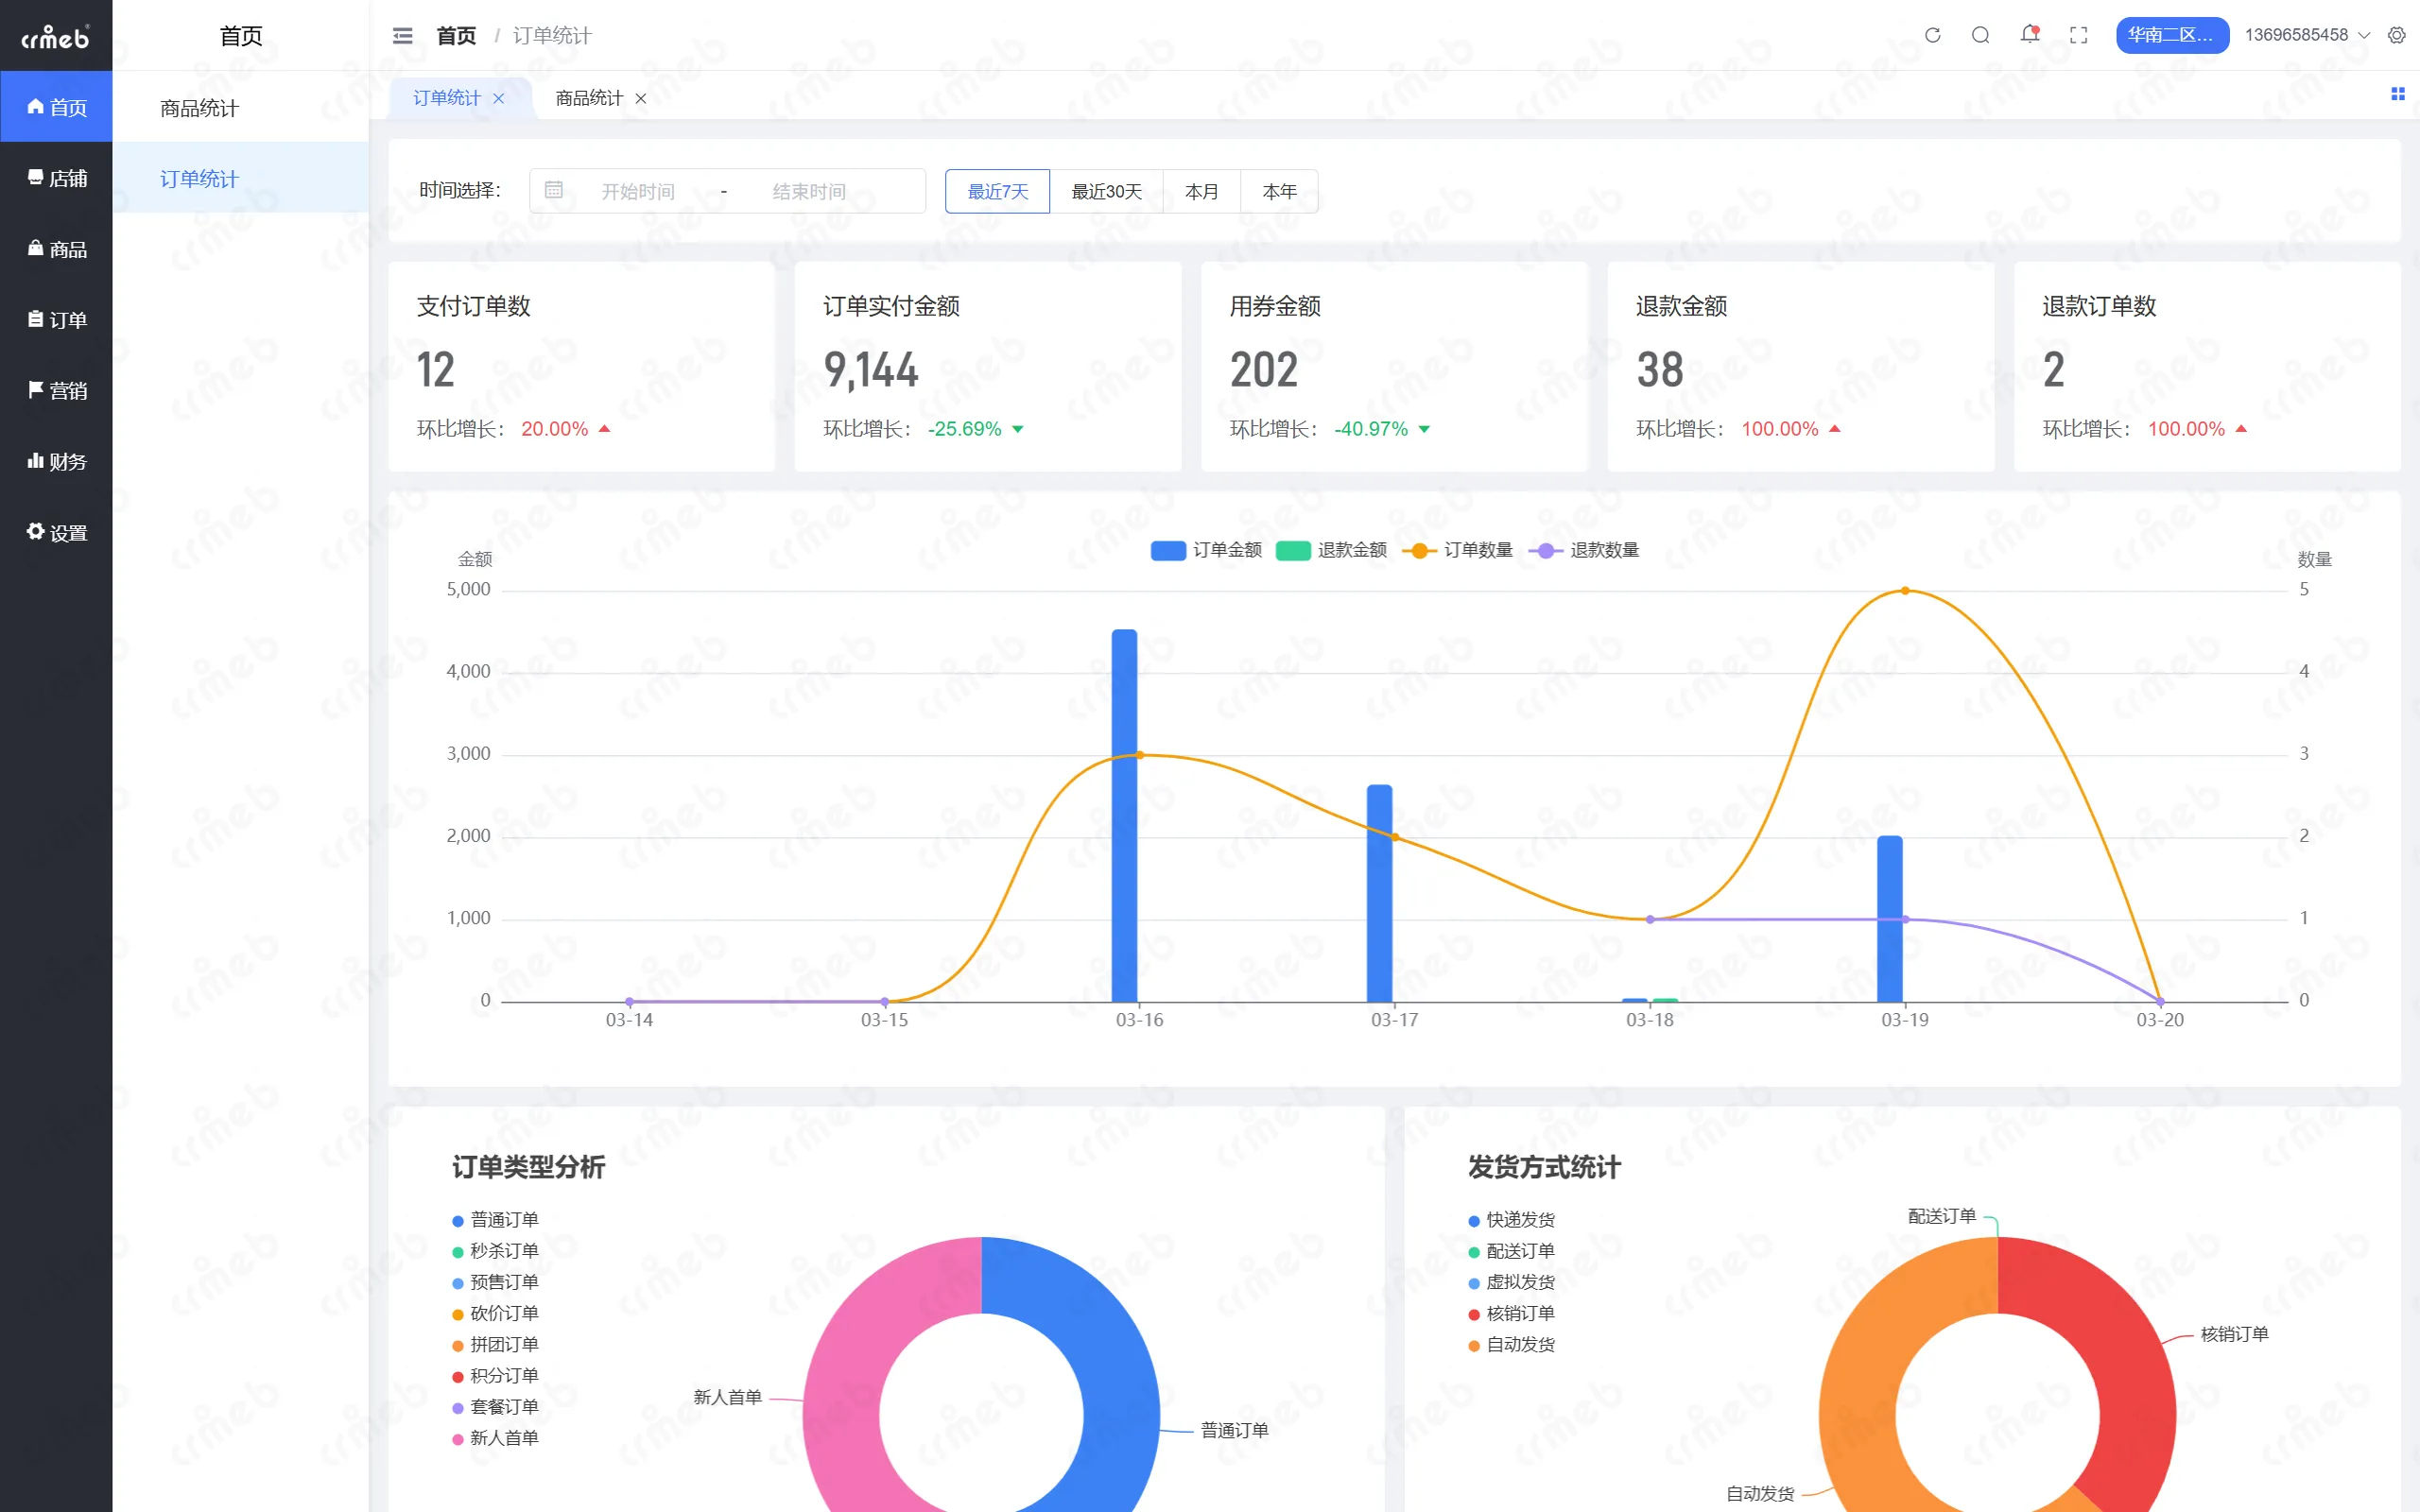Click the calendar icon in date picker
The image size is (2420, 1512).
point(554,190)
